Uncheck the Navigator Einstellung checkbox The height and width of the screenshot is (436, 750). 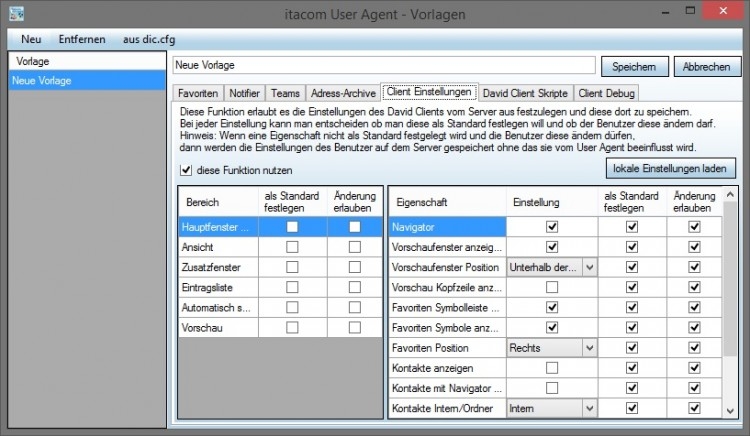pyautogui.click(x=552, y=227)
